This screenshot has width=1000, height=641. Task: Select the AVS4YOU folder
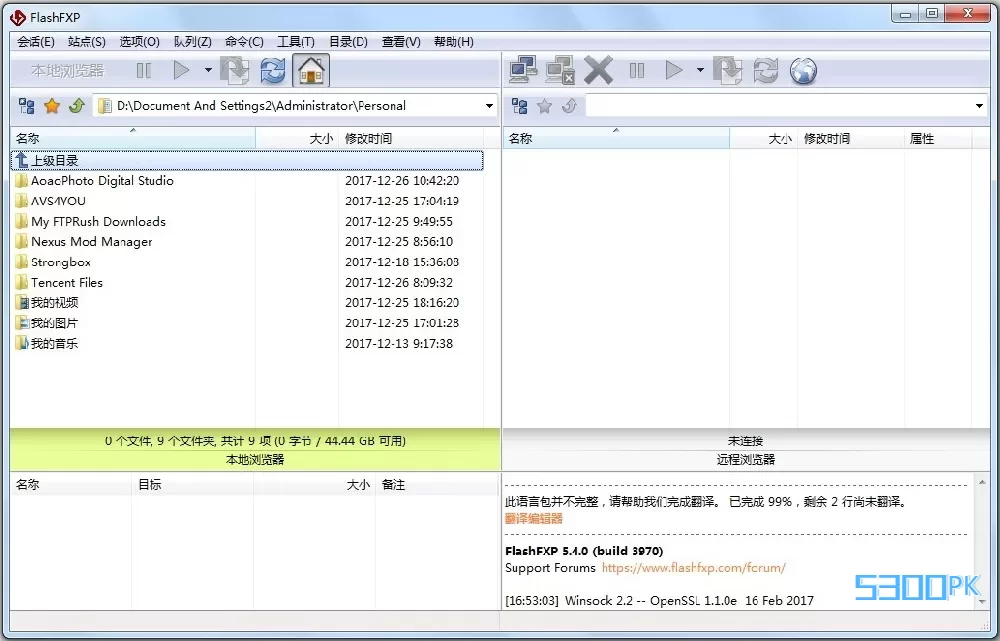(58, 201)
